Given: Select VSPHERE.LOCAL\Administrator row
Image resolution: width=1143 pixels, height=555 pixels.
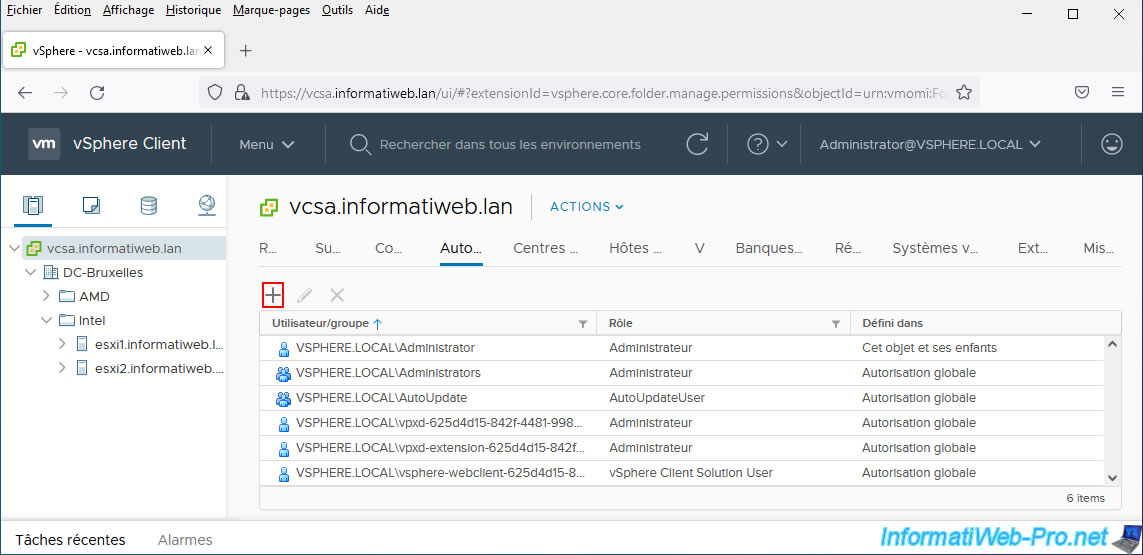Looking at the screenshot, I should click(x=681, y=348).
